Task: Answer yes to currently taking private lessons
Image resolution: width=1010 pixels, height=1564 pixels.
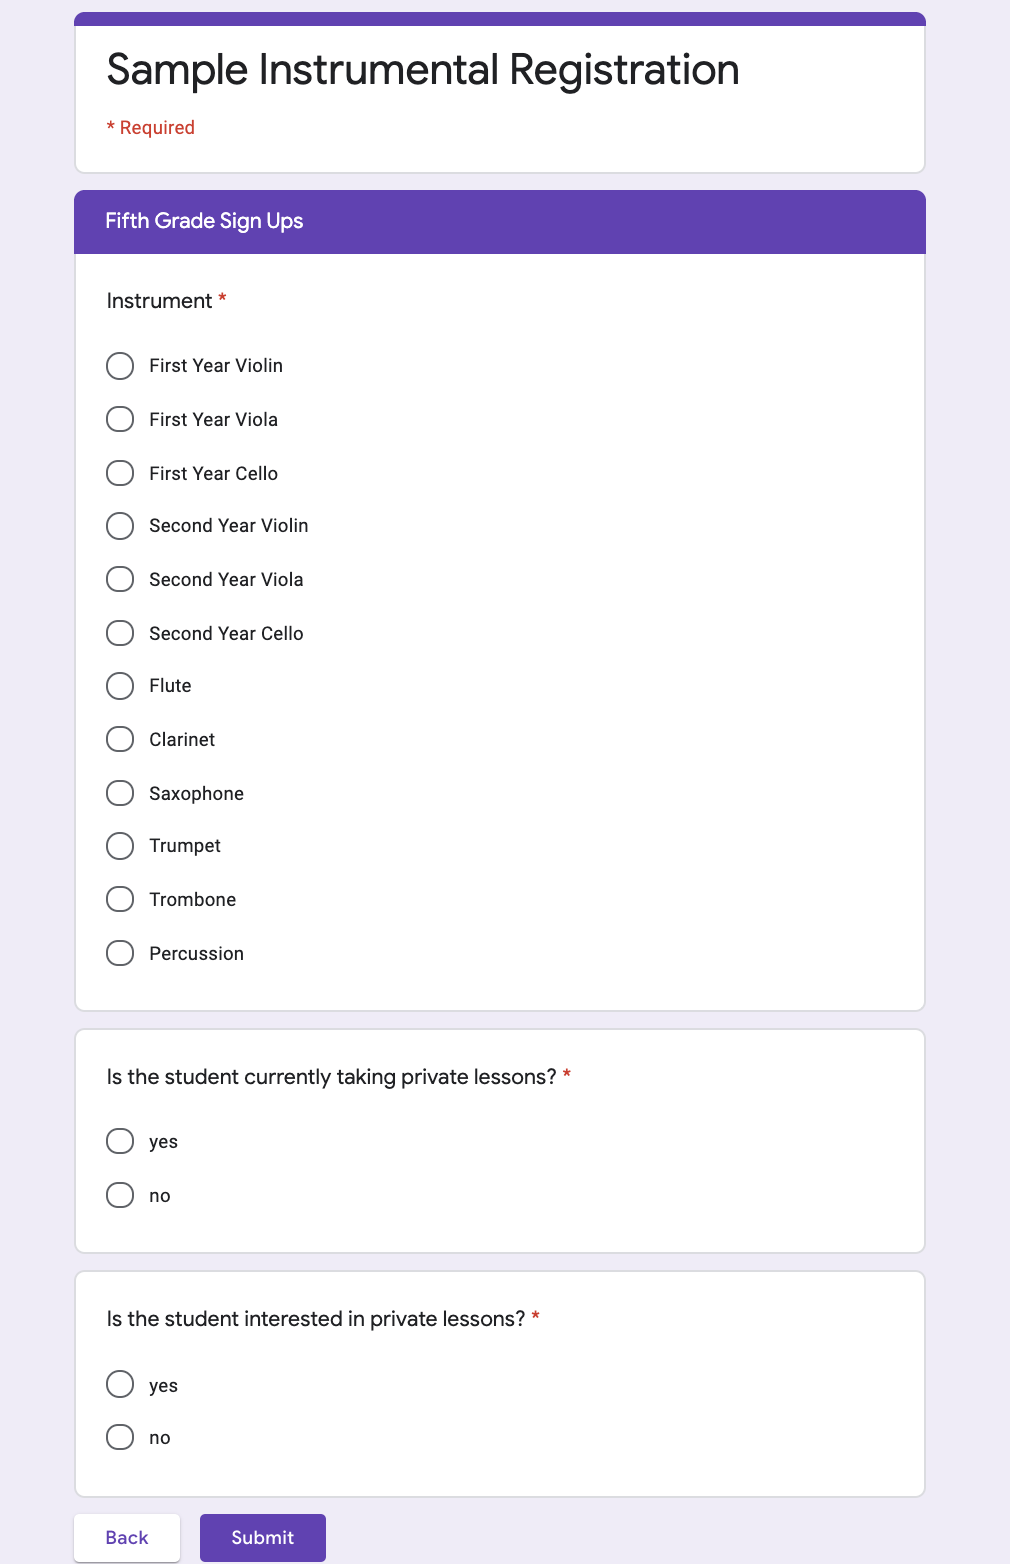Action: 120,1141
